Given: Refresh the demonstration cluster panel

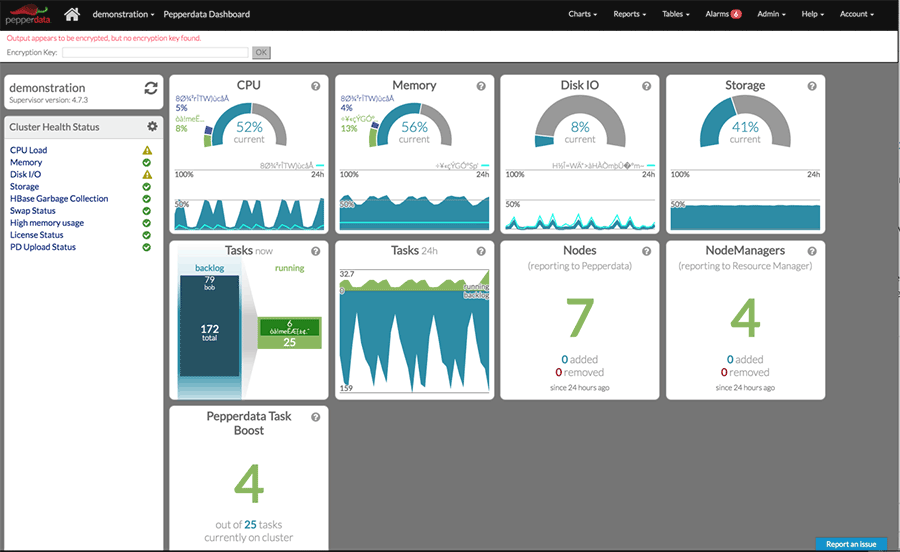Looking at the screenshot, I should coord(150,88).
